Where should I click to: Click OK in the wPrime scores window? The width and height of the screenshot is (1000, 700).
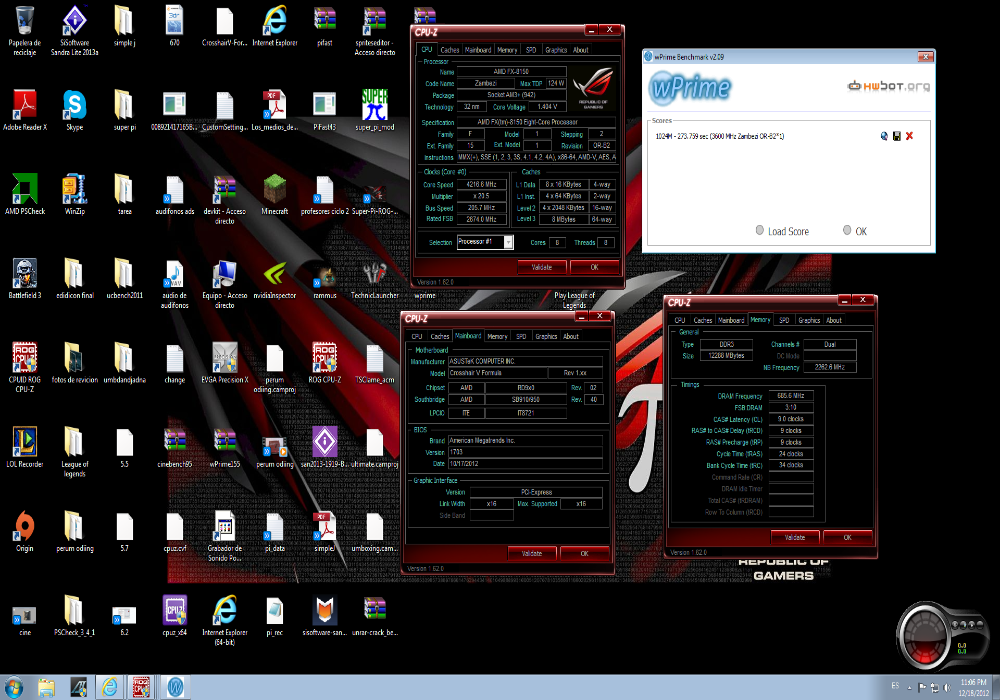click(855, 231)
